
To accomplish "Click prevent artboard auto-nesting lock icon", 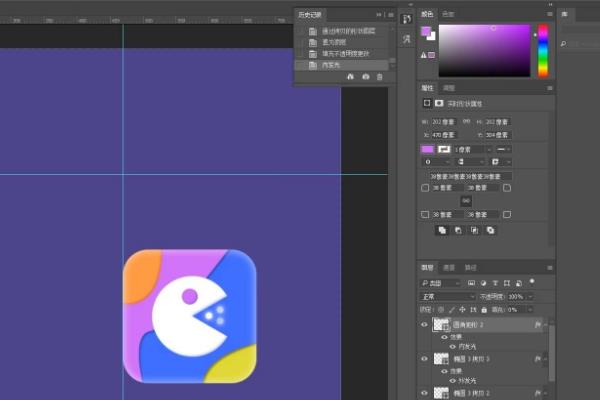I will coord(473,309).
